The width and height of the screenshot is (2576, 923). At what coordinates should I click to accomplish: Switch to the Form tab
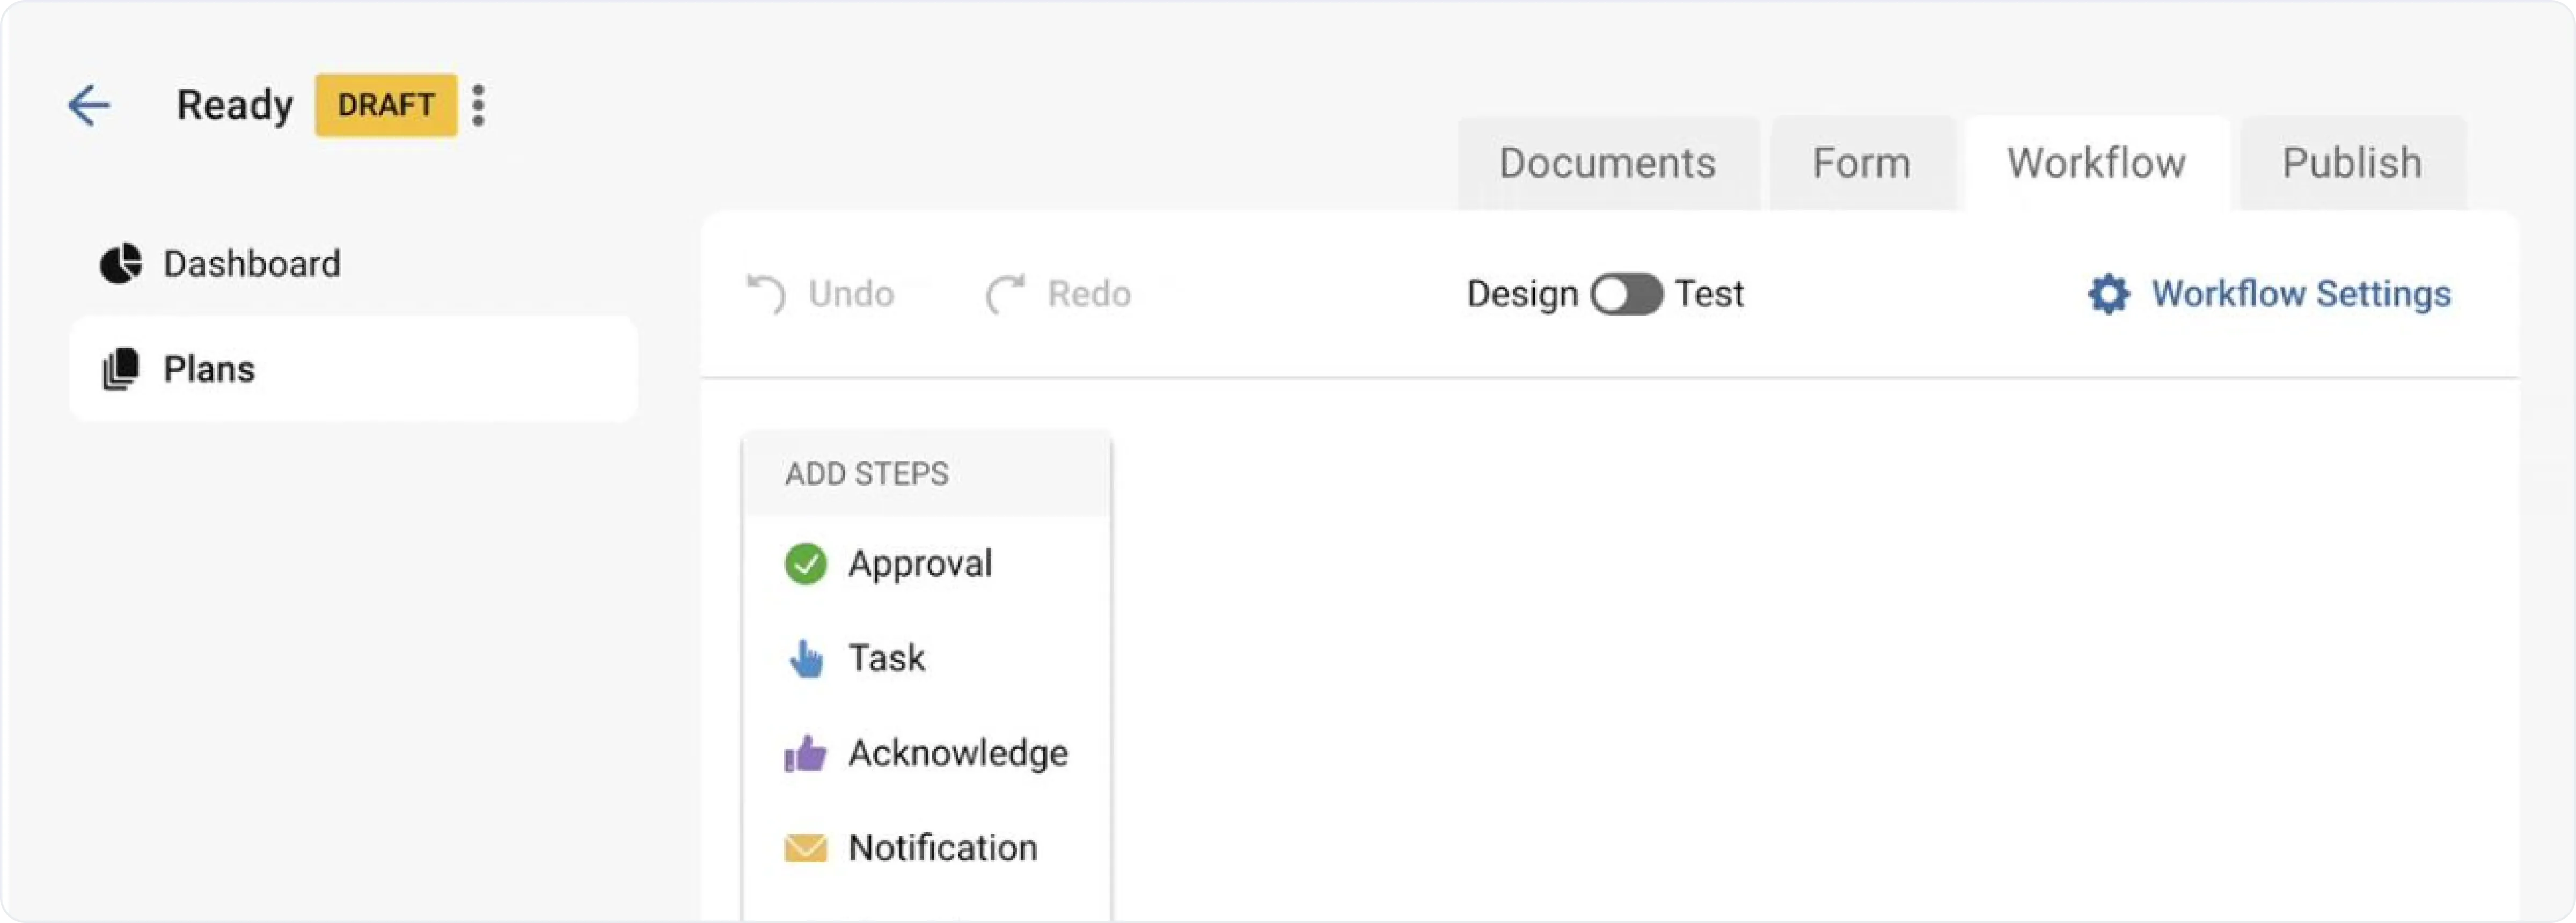pos(1862,163)
